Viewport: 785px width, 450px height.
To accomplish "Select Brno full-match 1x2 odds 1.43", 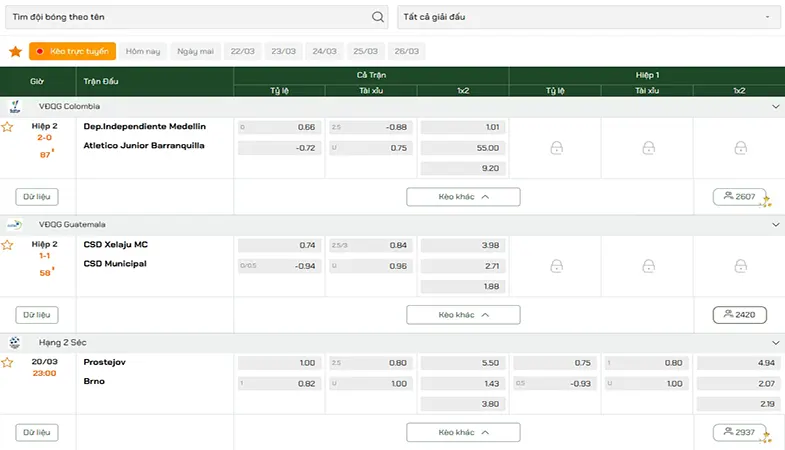I will click(x=463, y=384).
